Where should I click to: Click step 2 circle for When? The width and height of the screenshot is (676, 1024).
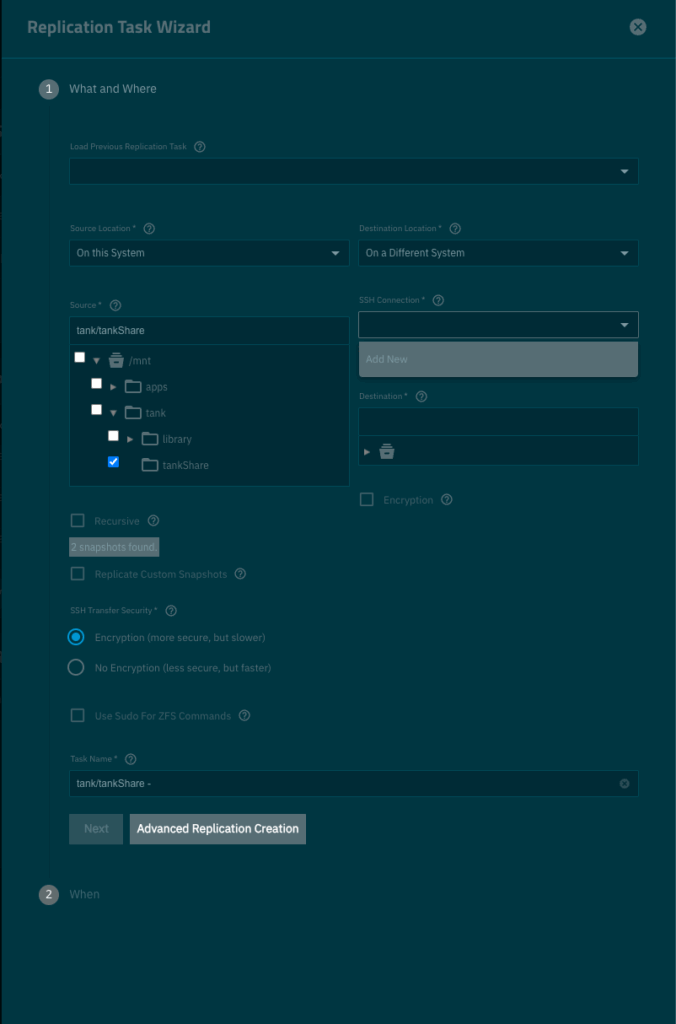48,894
